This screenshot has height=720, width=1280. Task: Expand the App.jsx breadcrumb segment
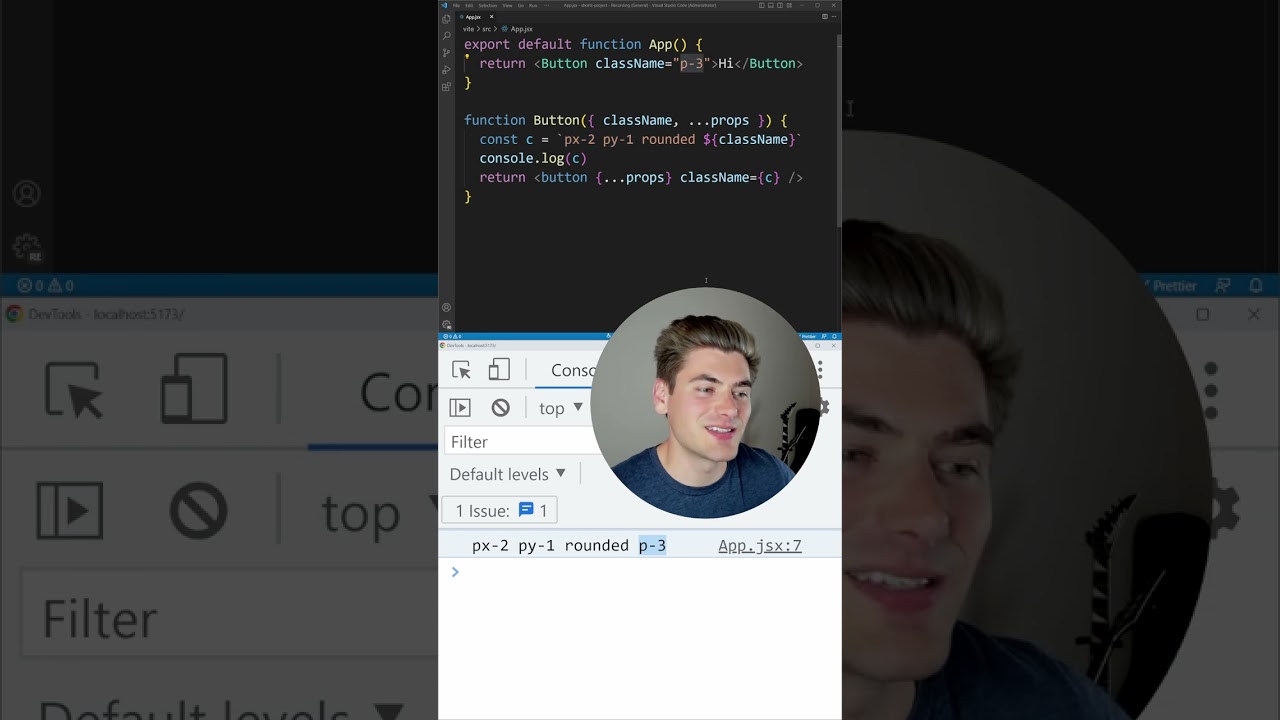click(521, 29)
